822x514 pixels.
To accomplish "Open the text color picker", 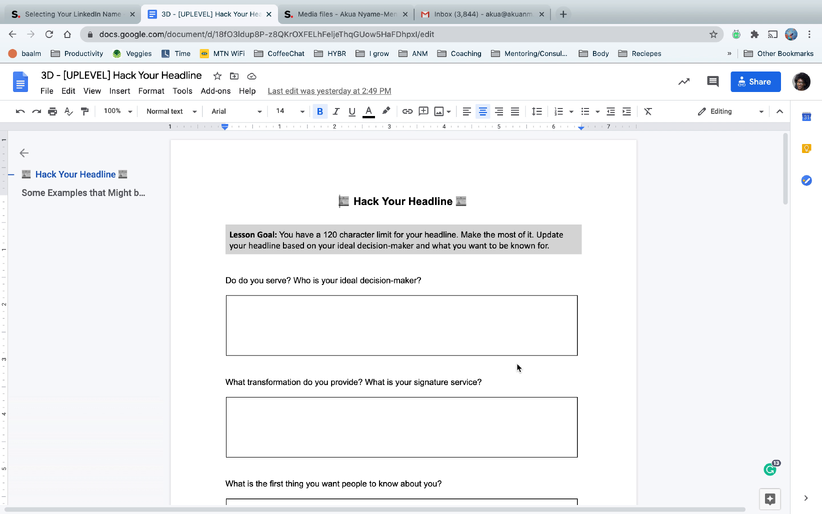I will [x=369, y=111].
